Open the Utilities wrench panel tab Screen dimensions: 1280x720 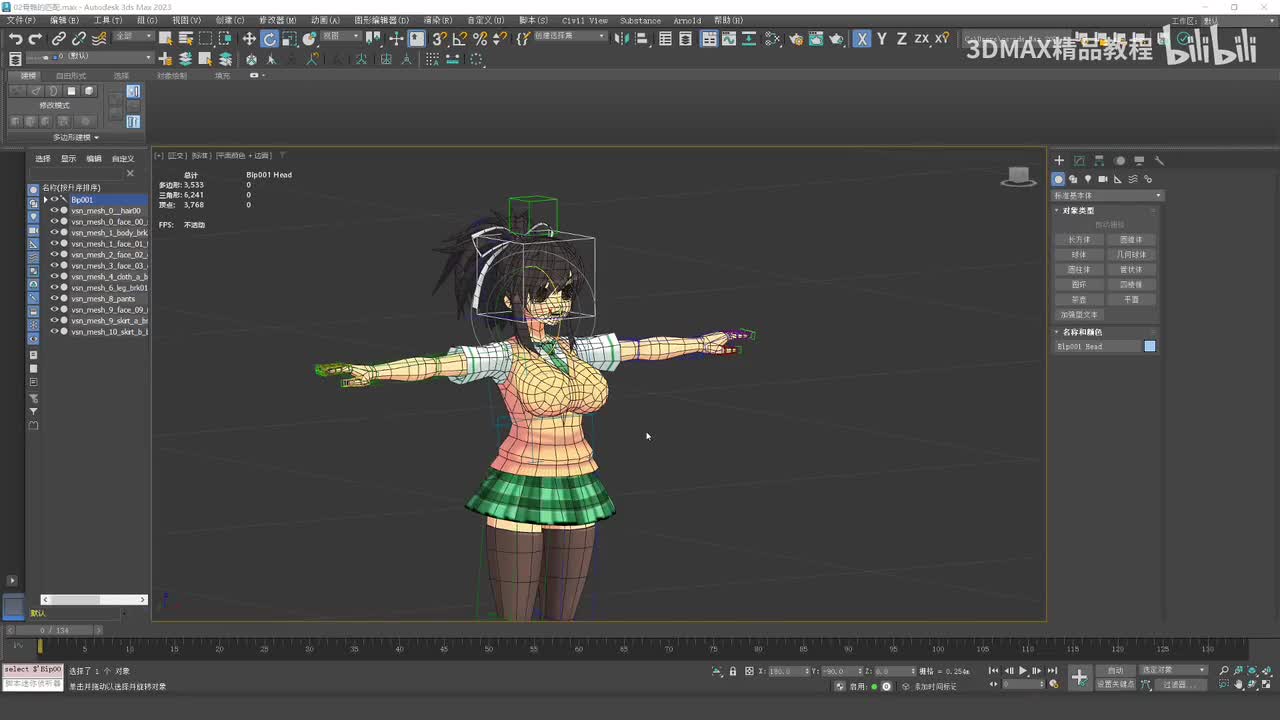[x=1159, y=160]
